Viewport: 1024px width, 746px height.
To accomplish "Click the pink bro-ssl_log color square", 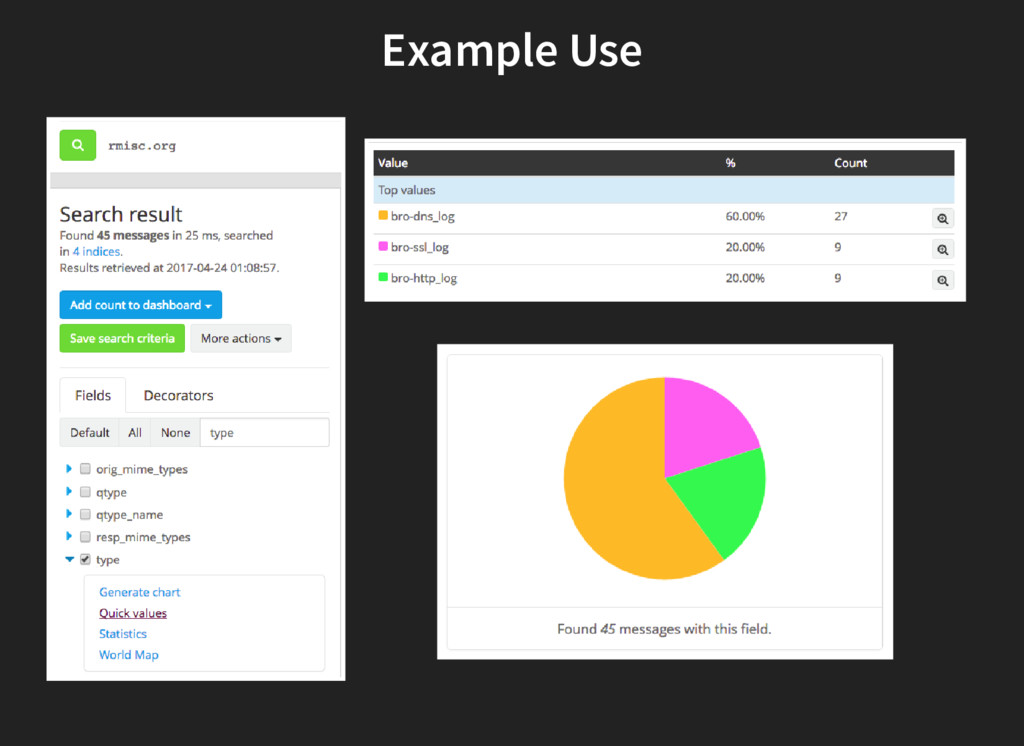I will pos(383,246).
